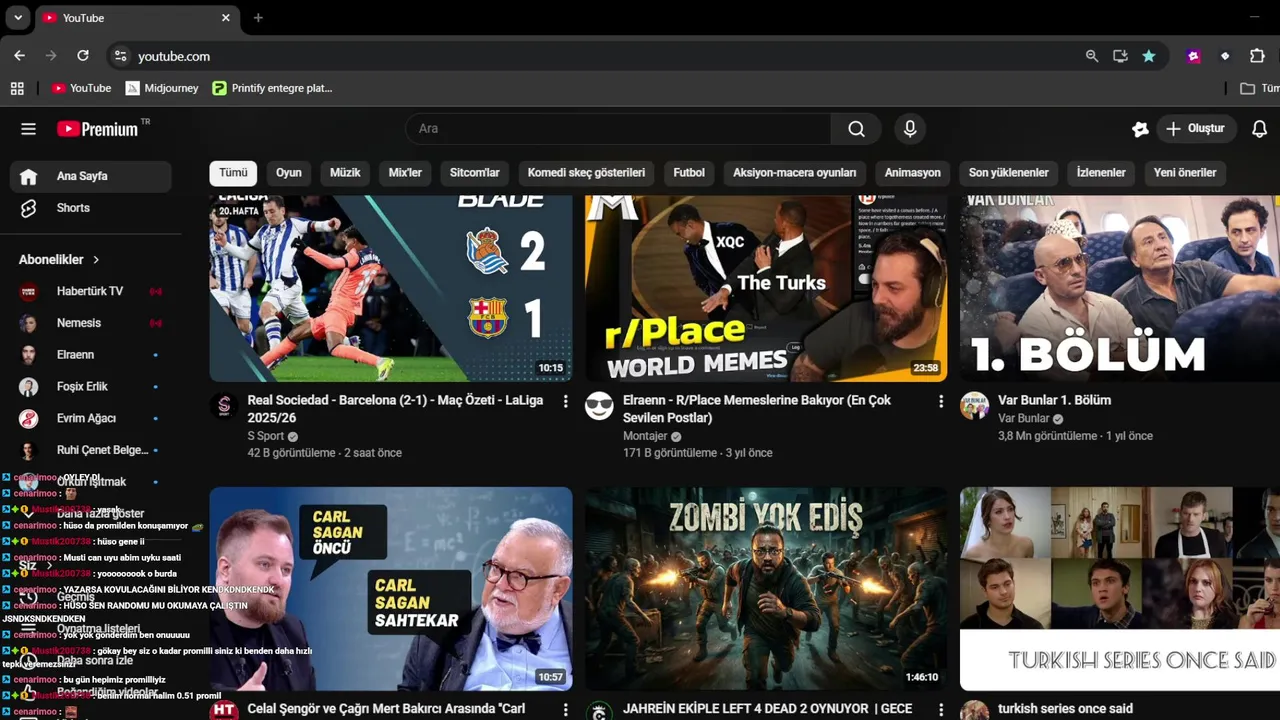Image resolution: width=1280 pixels, height=720 pixels.
Task: Select the Mix'ler filter chip
Action: coord(405,173)
